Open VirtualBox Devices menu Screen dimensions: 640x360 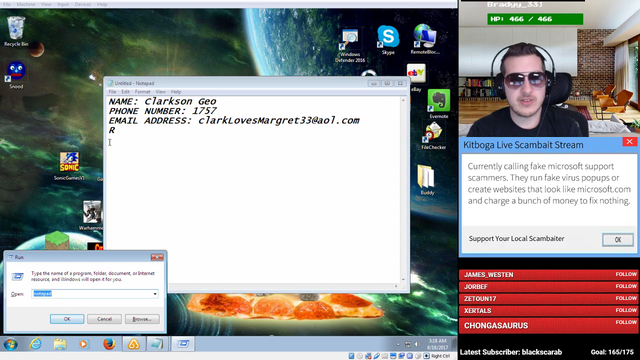coord(83,4)
